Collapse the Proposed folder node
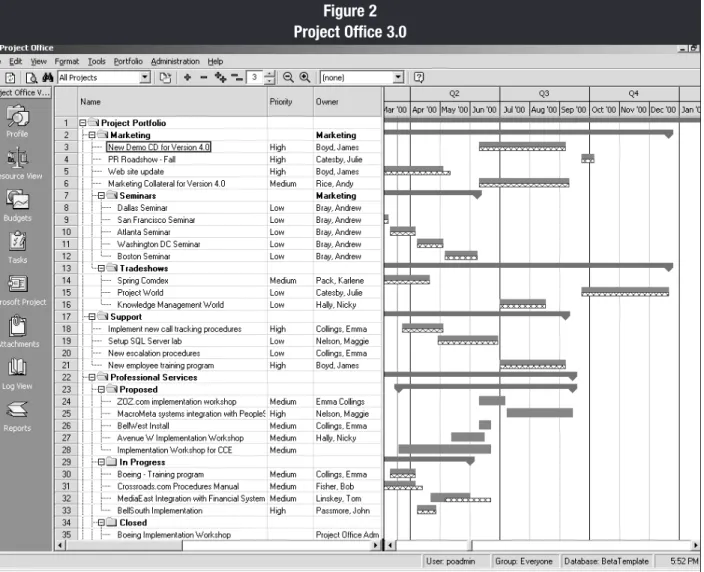This screenshot has height=572, width=704. click(101, 389)
